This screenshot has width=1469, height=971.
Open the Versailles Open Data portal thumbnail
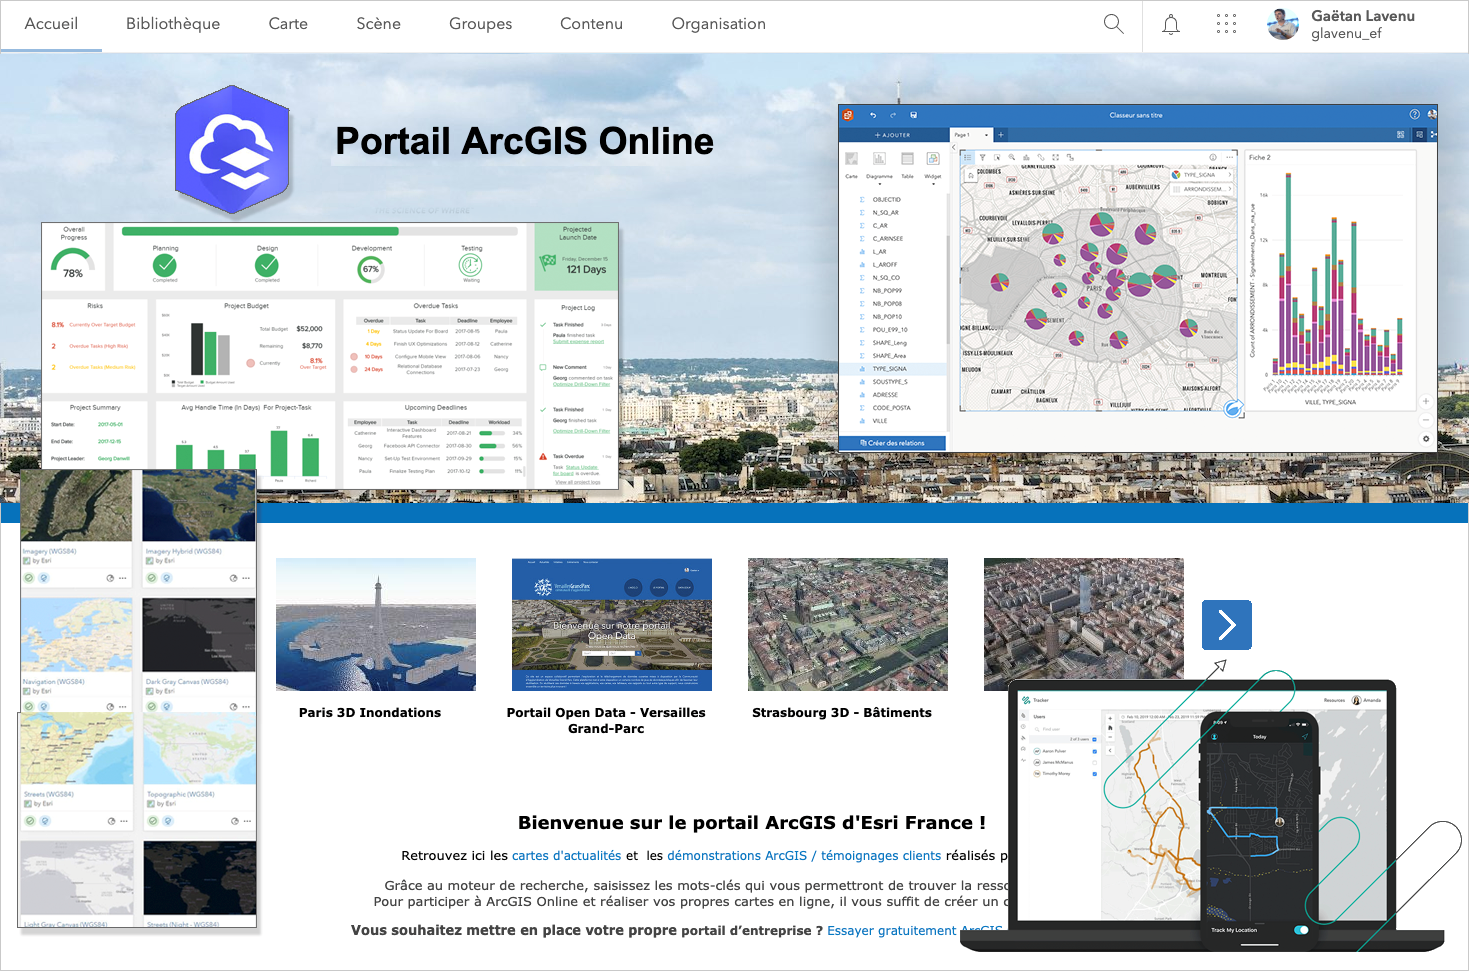pyautogui.click(x=612, y=625)
